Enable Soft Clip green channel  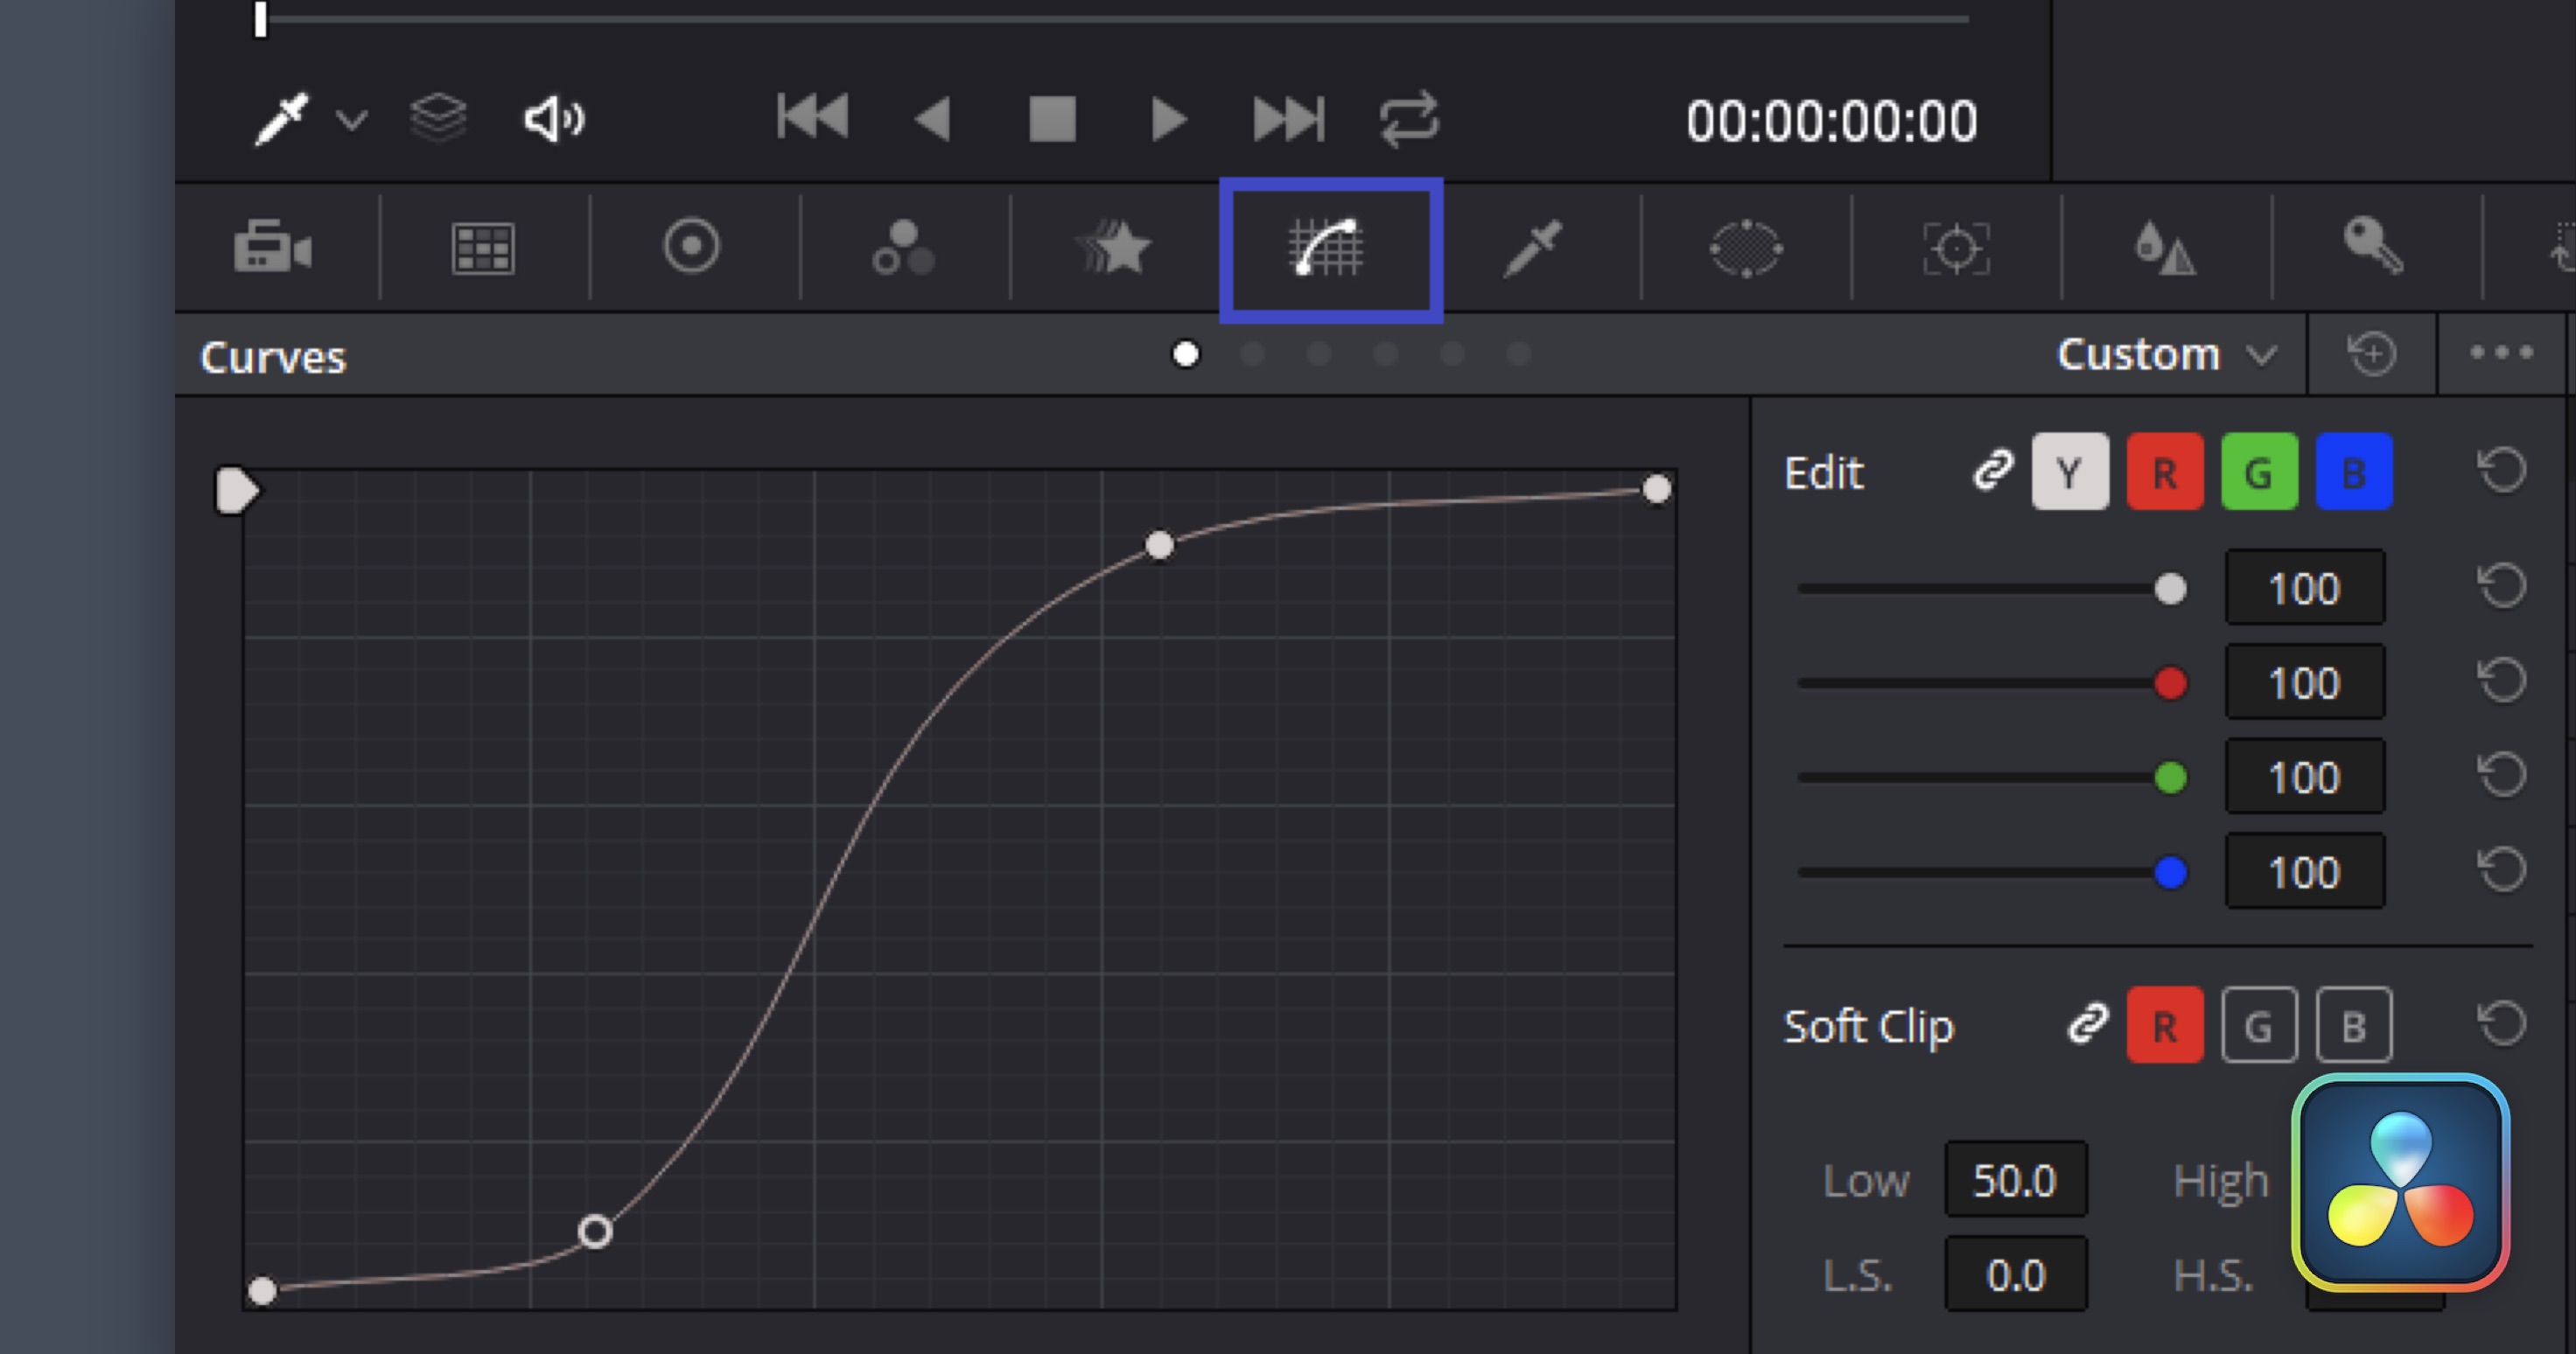(2258, 1025)
